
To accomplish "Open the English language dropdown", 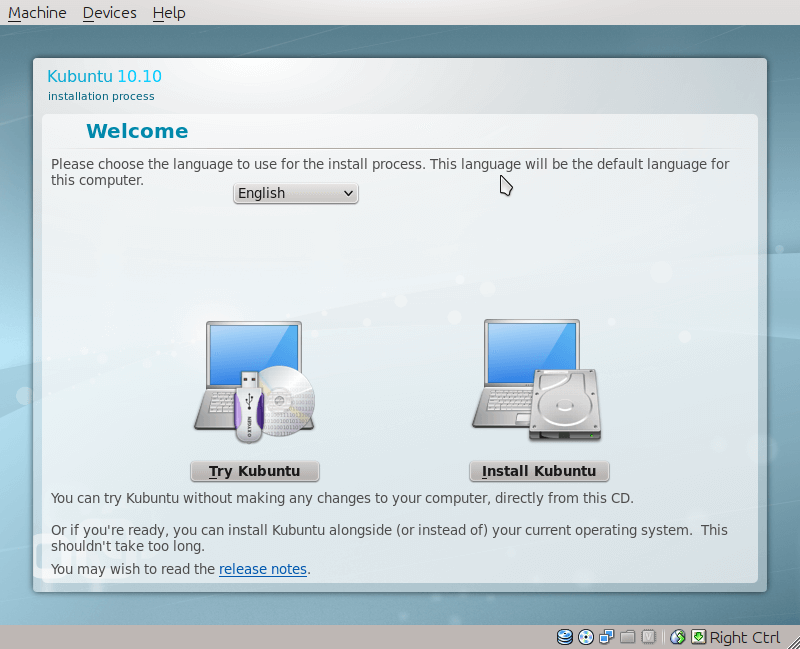I will tap(295, 193).
